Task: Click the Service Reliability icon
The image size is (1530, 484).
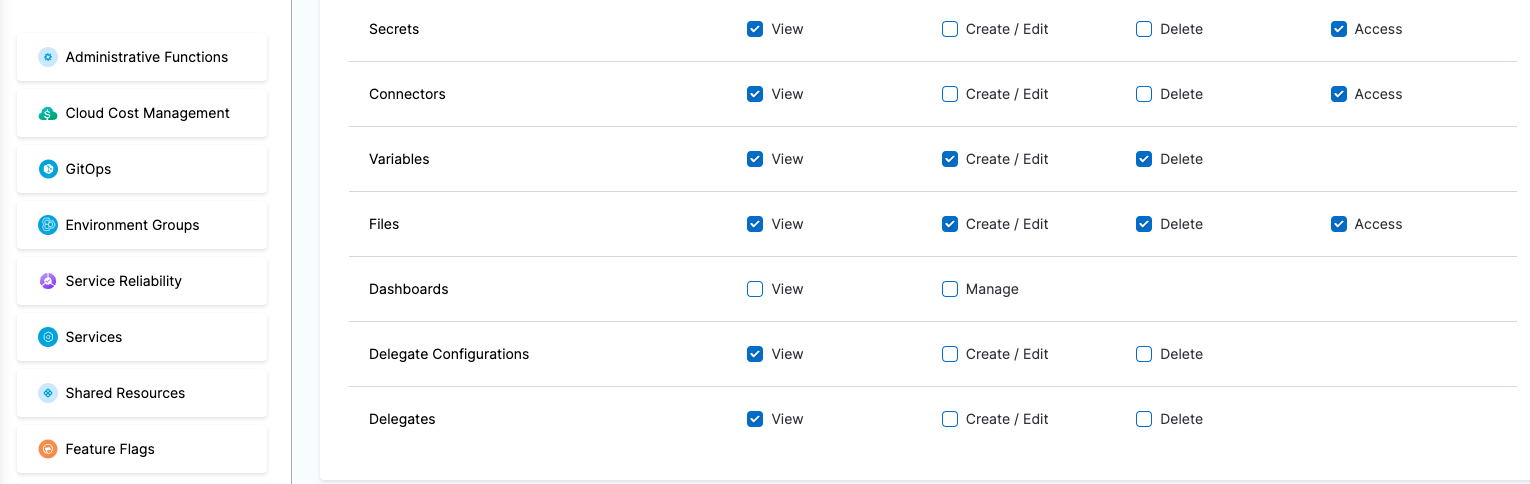Action: [x=48, y=281]
